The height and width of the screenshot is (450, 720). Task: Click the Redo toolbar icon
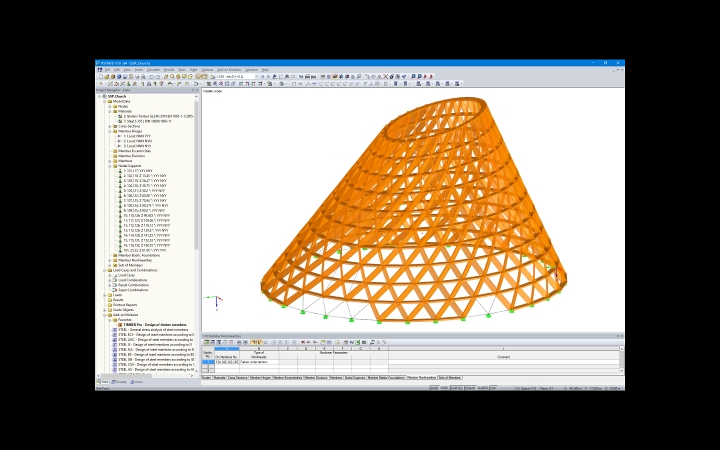pyautogui.click(x=158, y=77)
